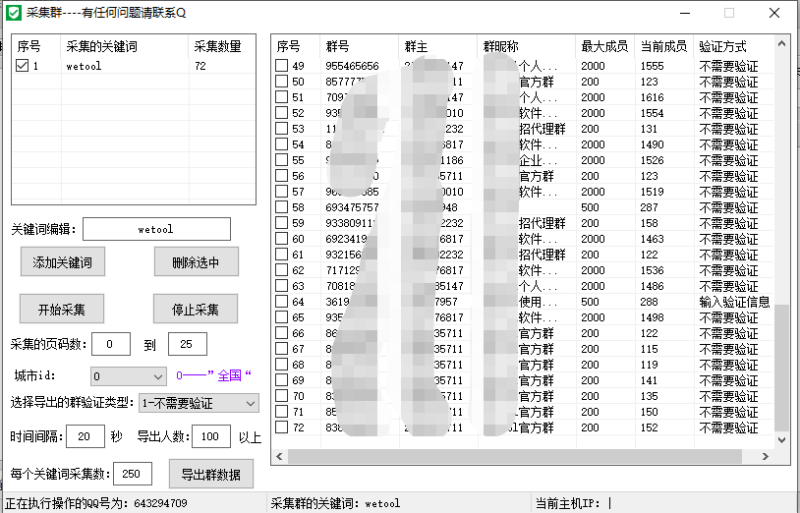Click the 删除选中 button
The image size is (800, 513).
coord(196,262)
